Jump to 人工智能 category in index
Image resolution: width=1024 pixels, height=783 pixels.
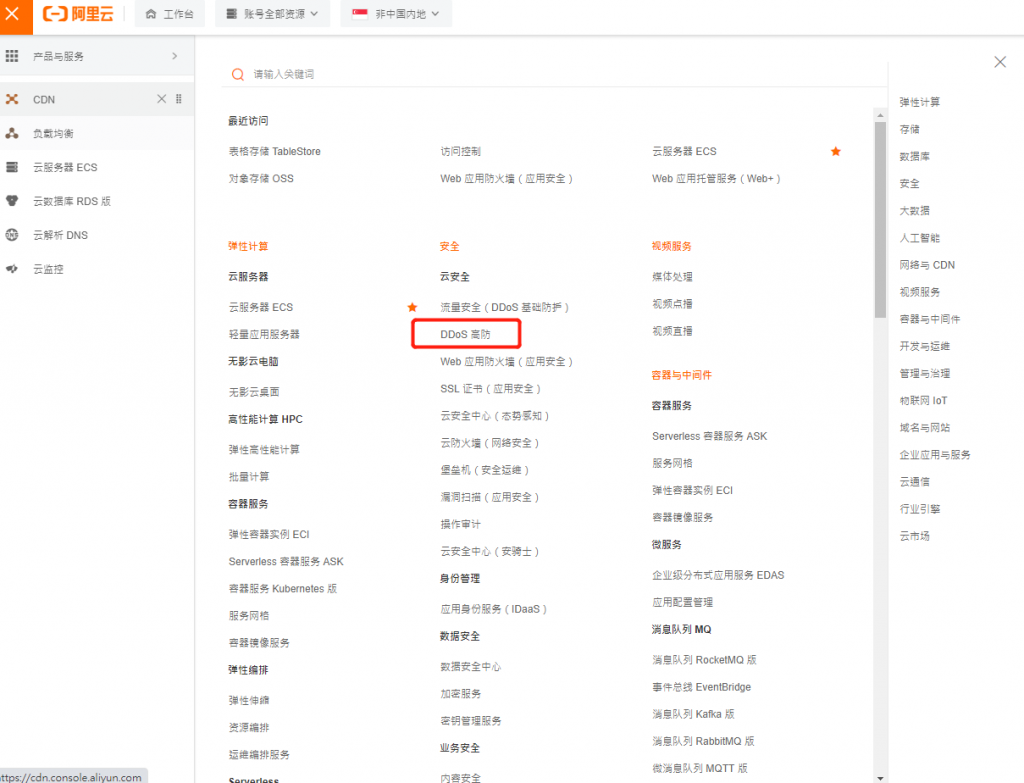(920, 238)
